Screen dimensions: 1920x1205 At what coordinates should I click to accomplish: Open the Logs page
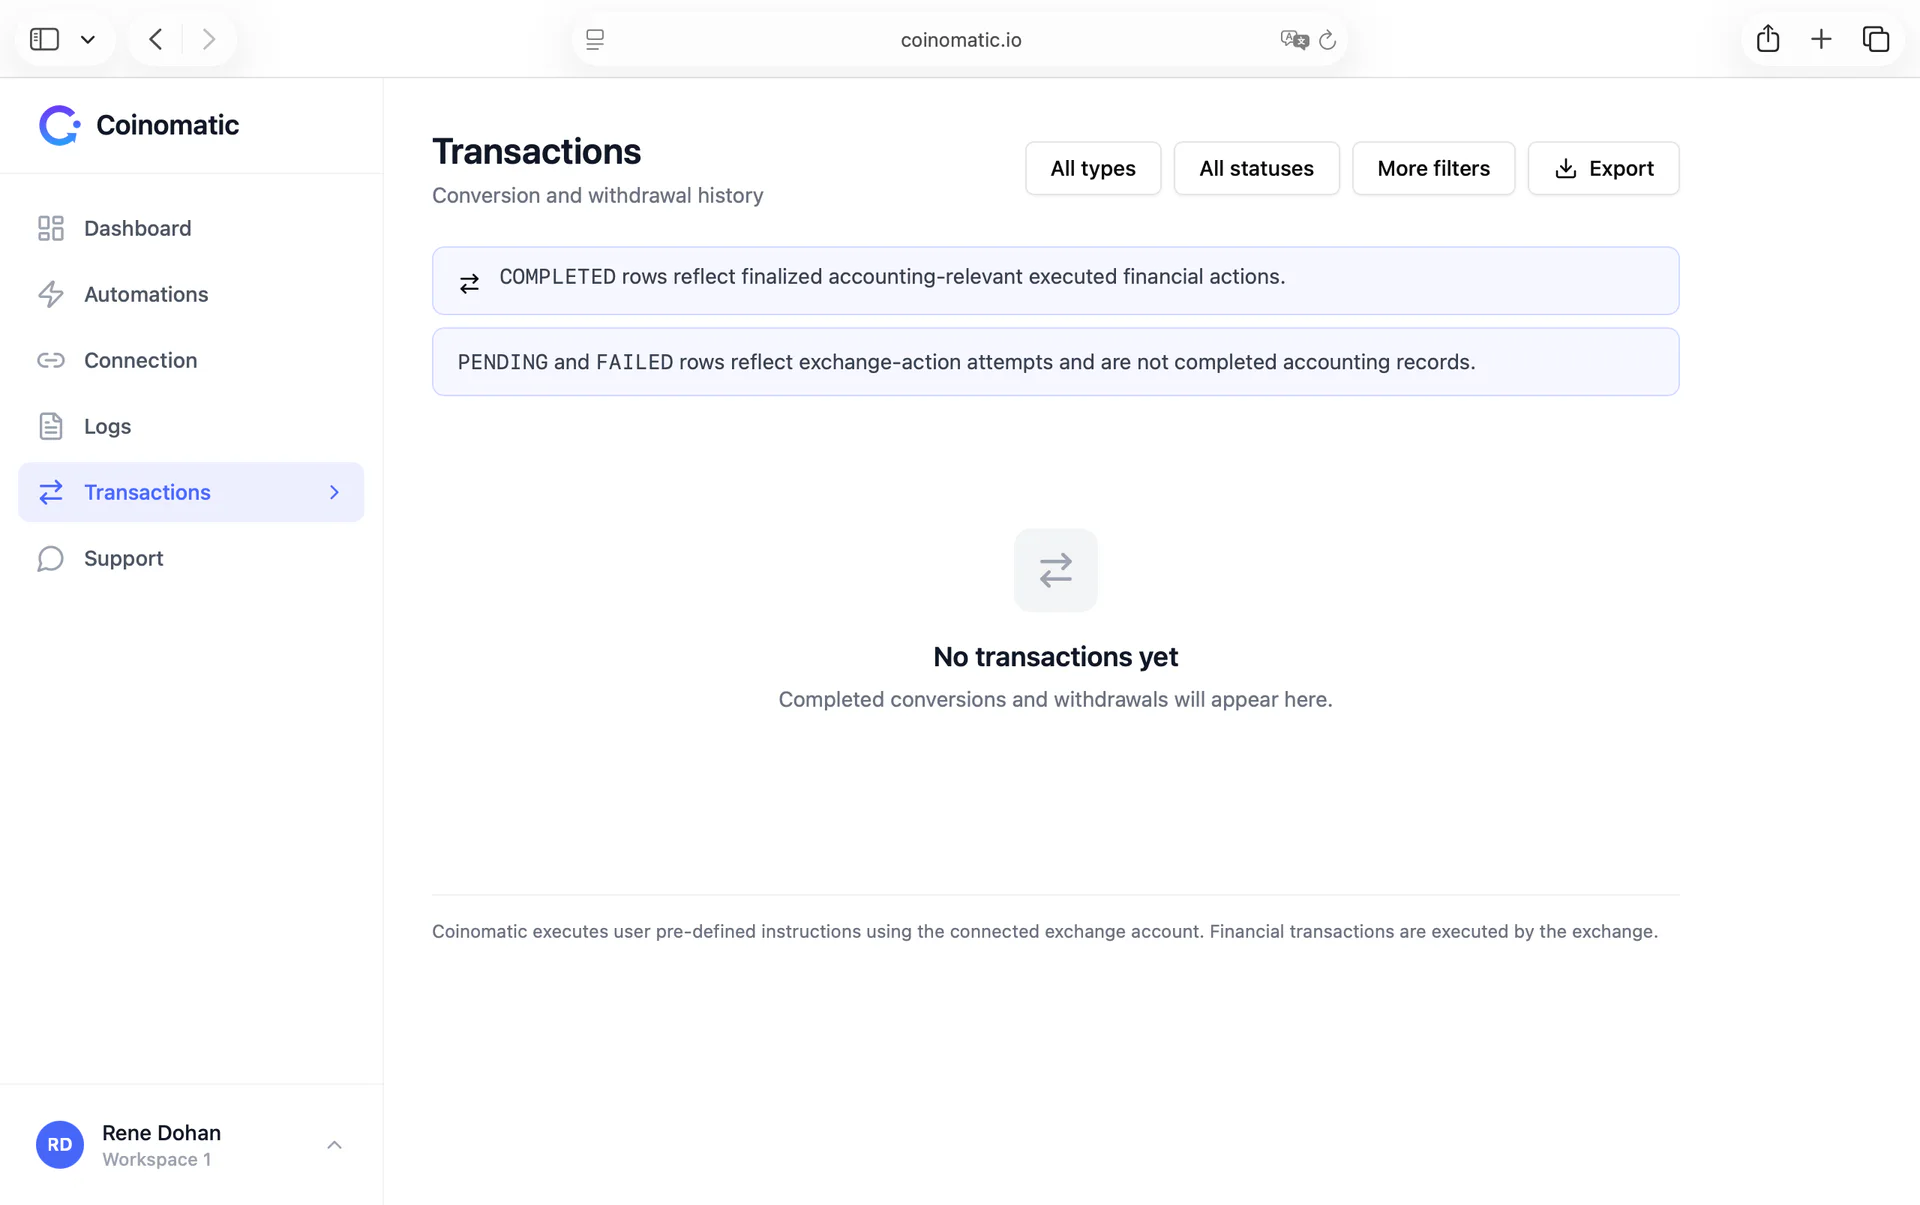[191, 426]
